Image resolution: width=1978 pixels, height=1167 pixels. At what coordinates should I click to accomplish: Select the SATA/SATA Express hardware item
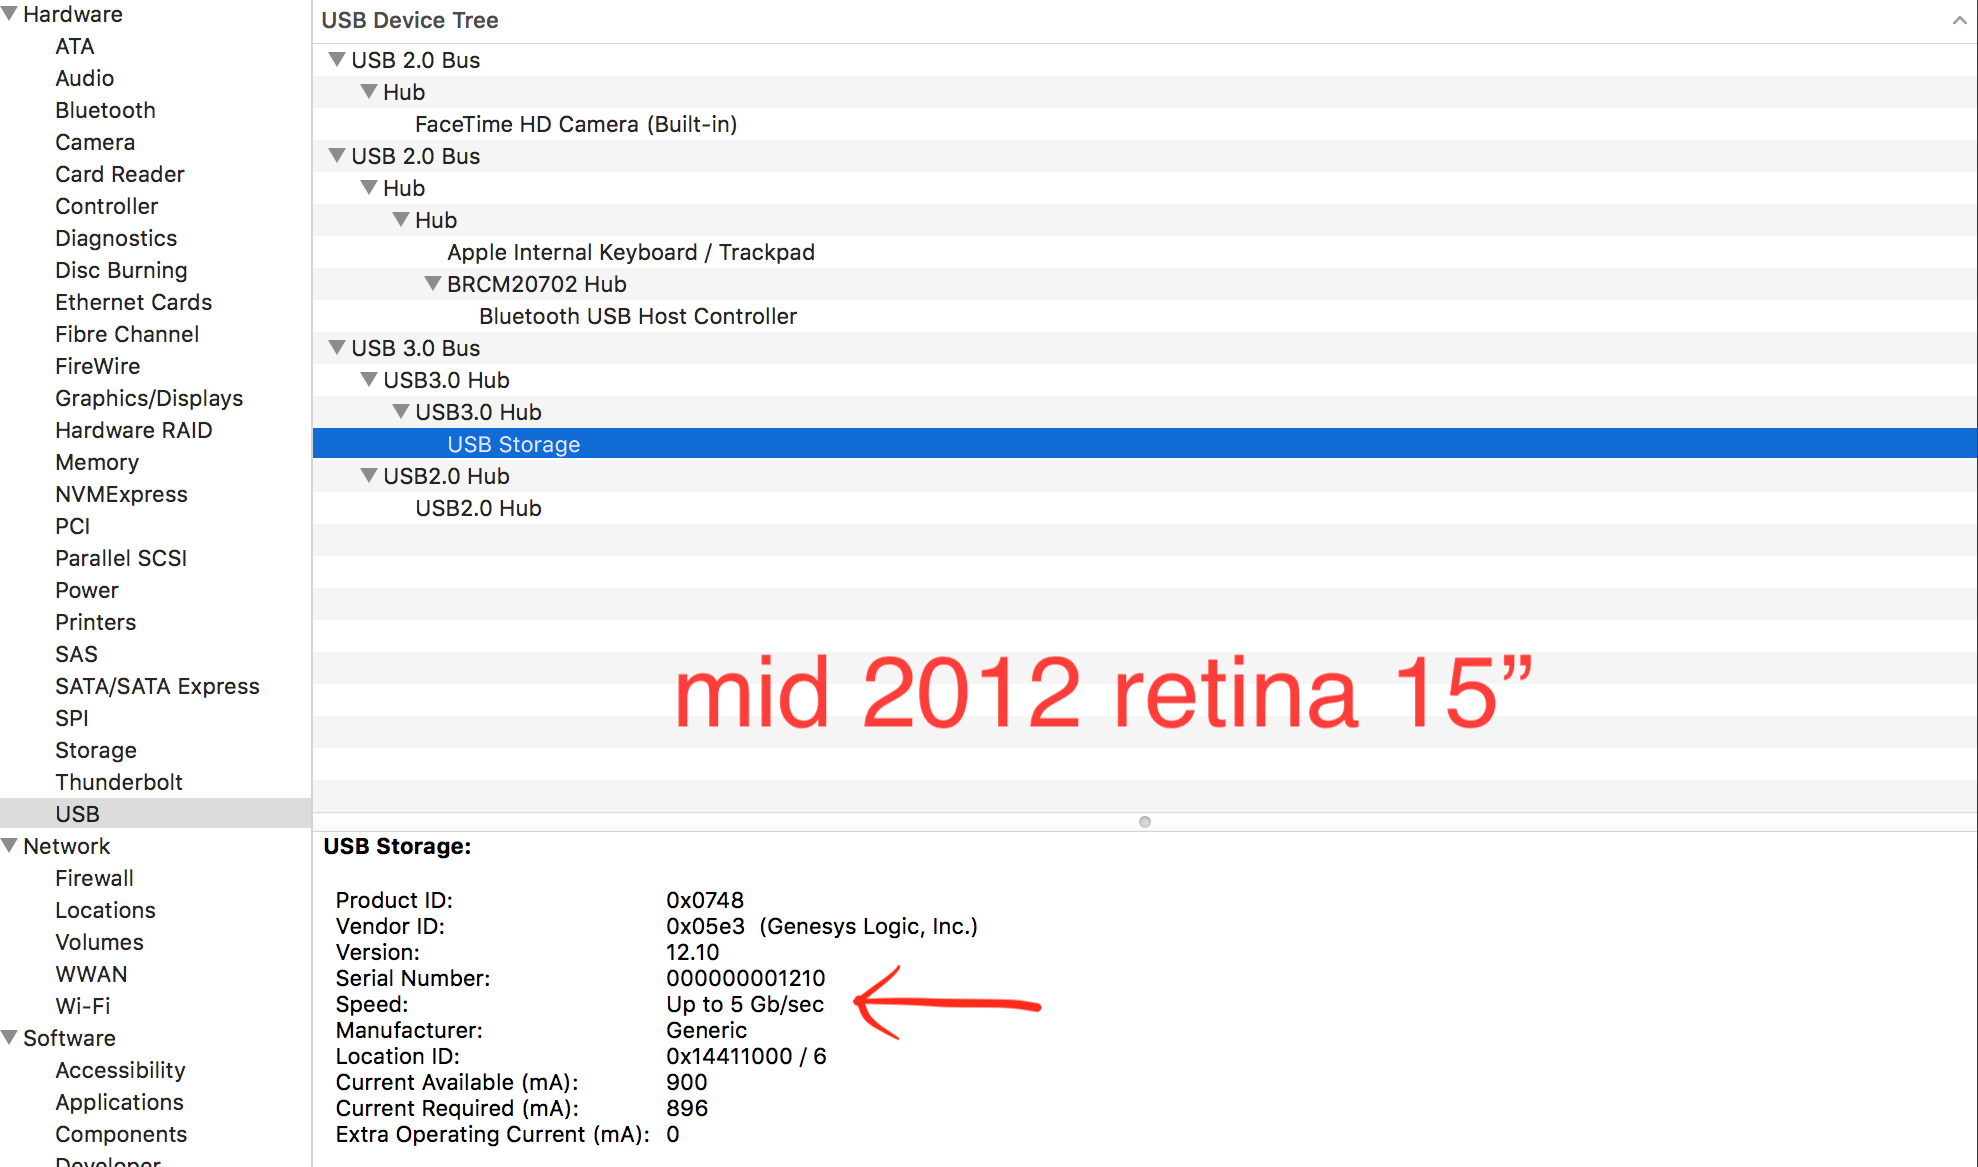[x=157, y=686]
